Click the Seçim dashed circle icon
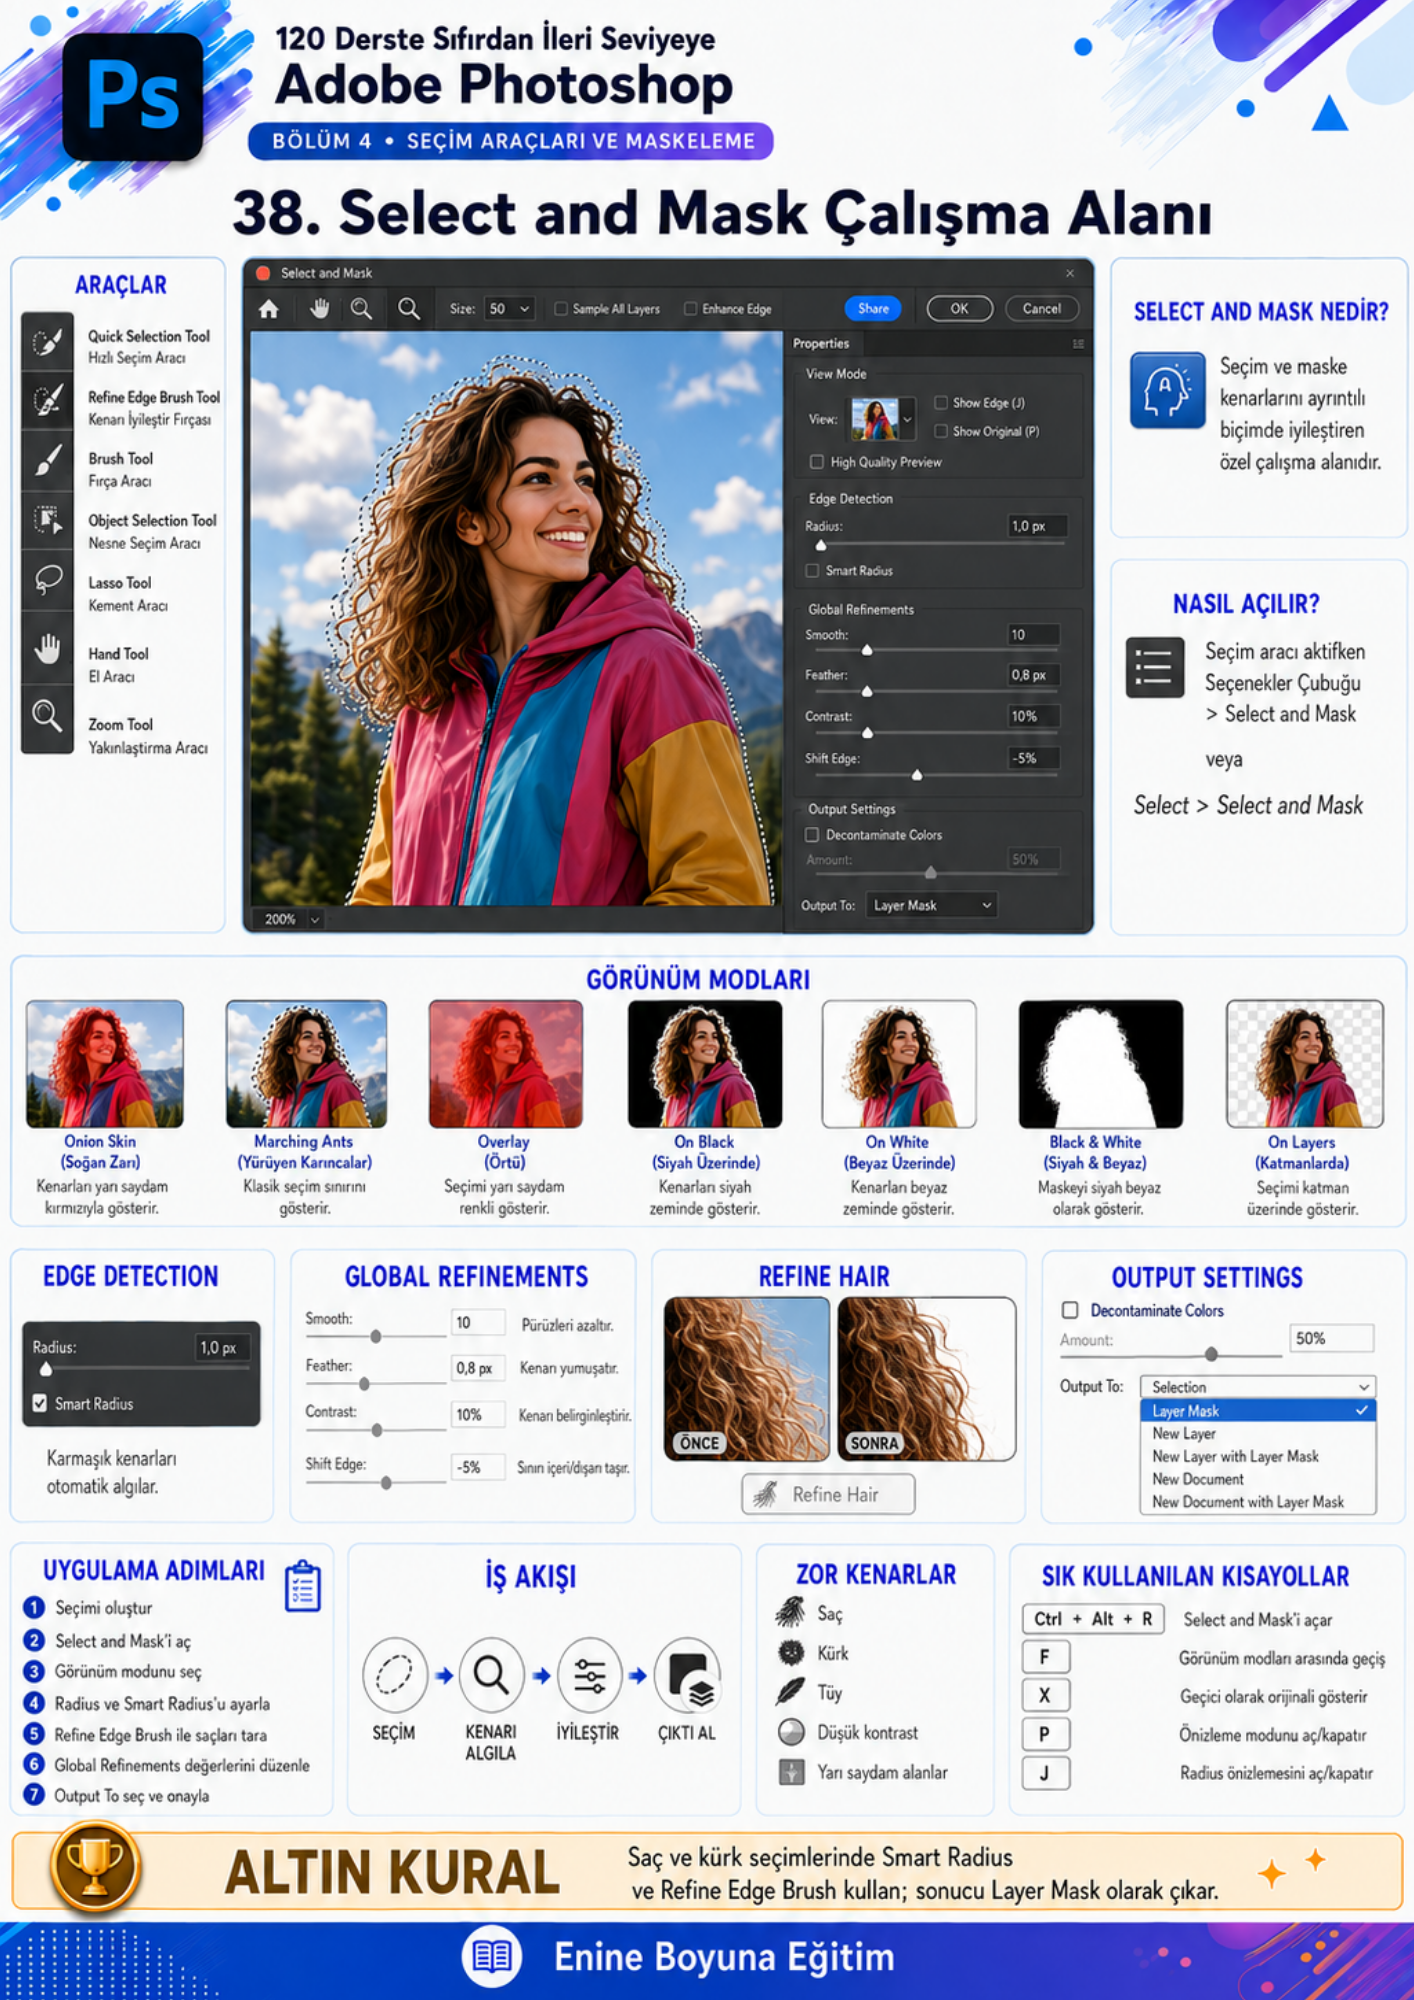This screenshot has height=2000, width=1414. 394,1675
